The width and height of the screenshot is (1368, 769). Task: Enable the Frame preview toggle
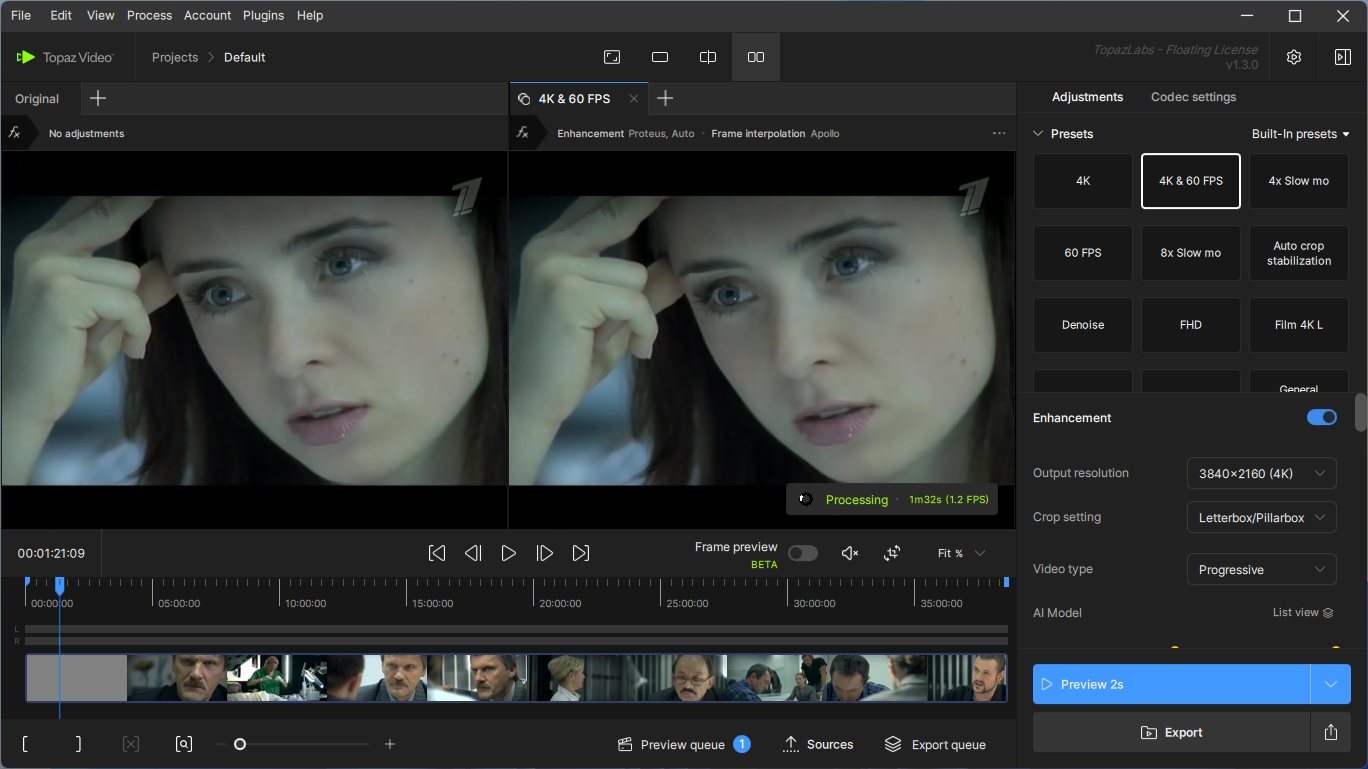click(802, 553)
